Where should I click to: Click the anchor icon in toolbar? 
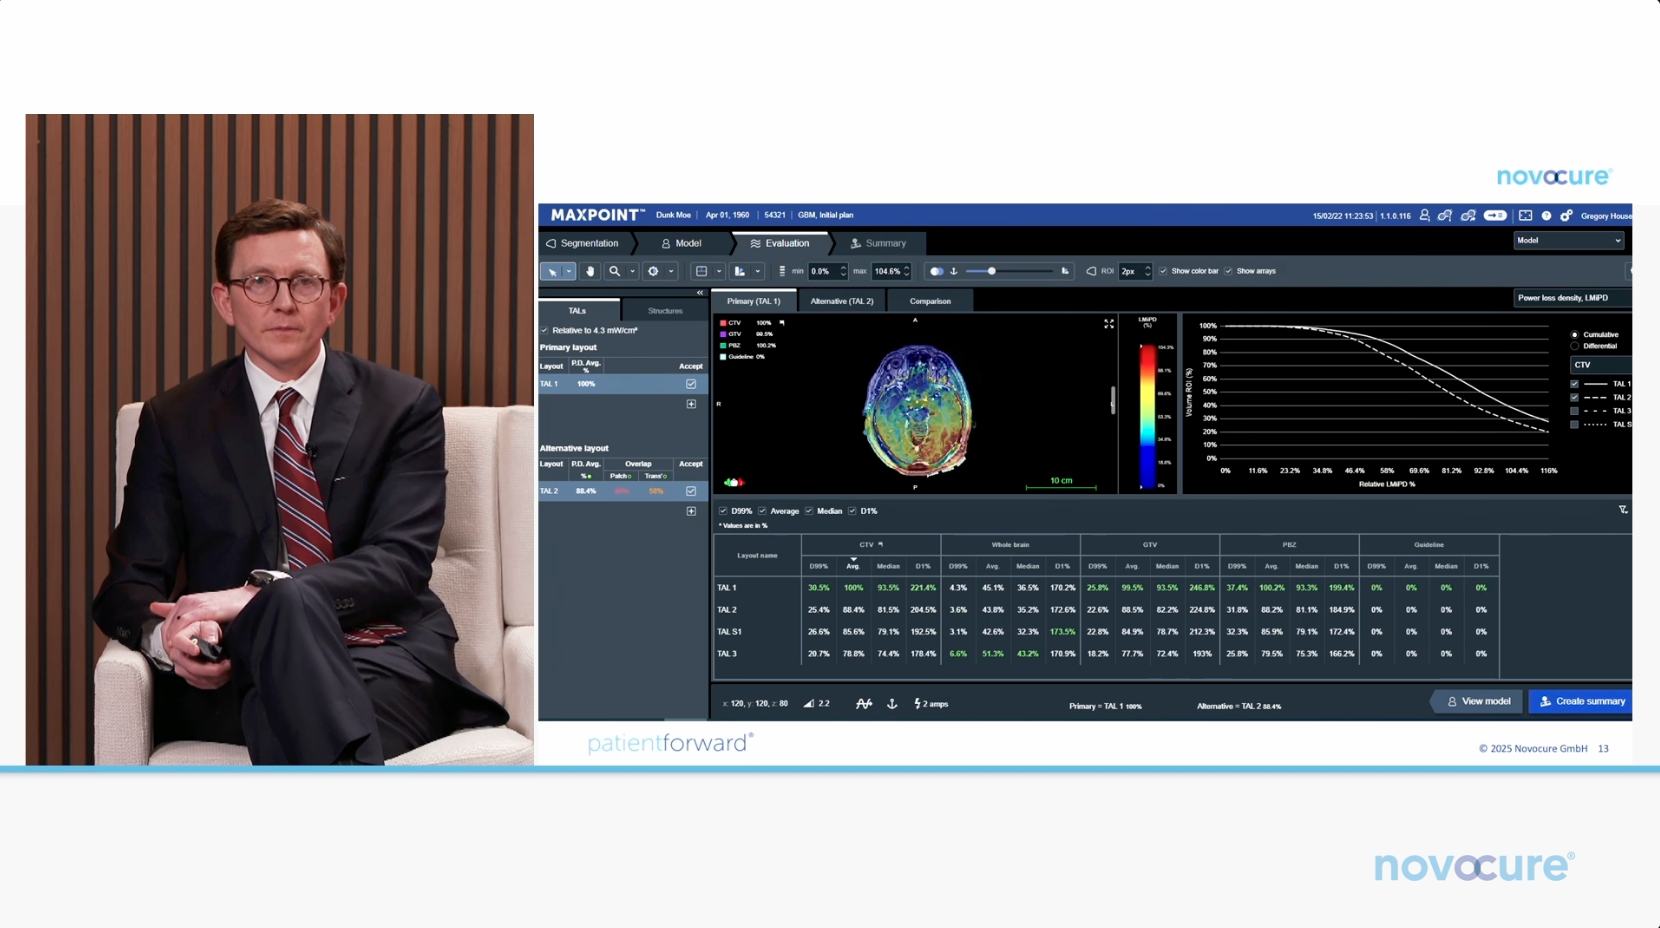click(954, 271)
